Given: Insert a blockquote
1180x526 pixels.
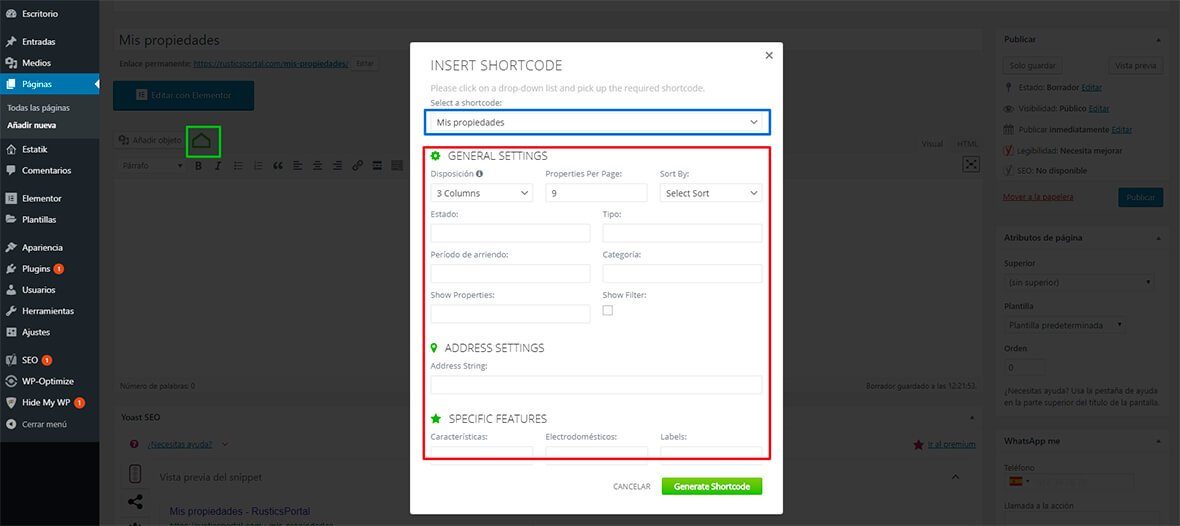Looking at the screenshot, I should [x=278, y=166].
